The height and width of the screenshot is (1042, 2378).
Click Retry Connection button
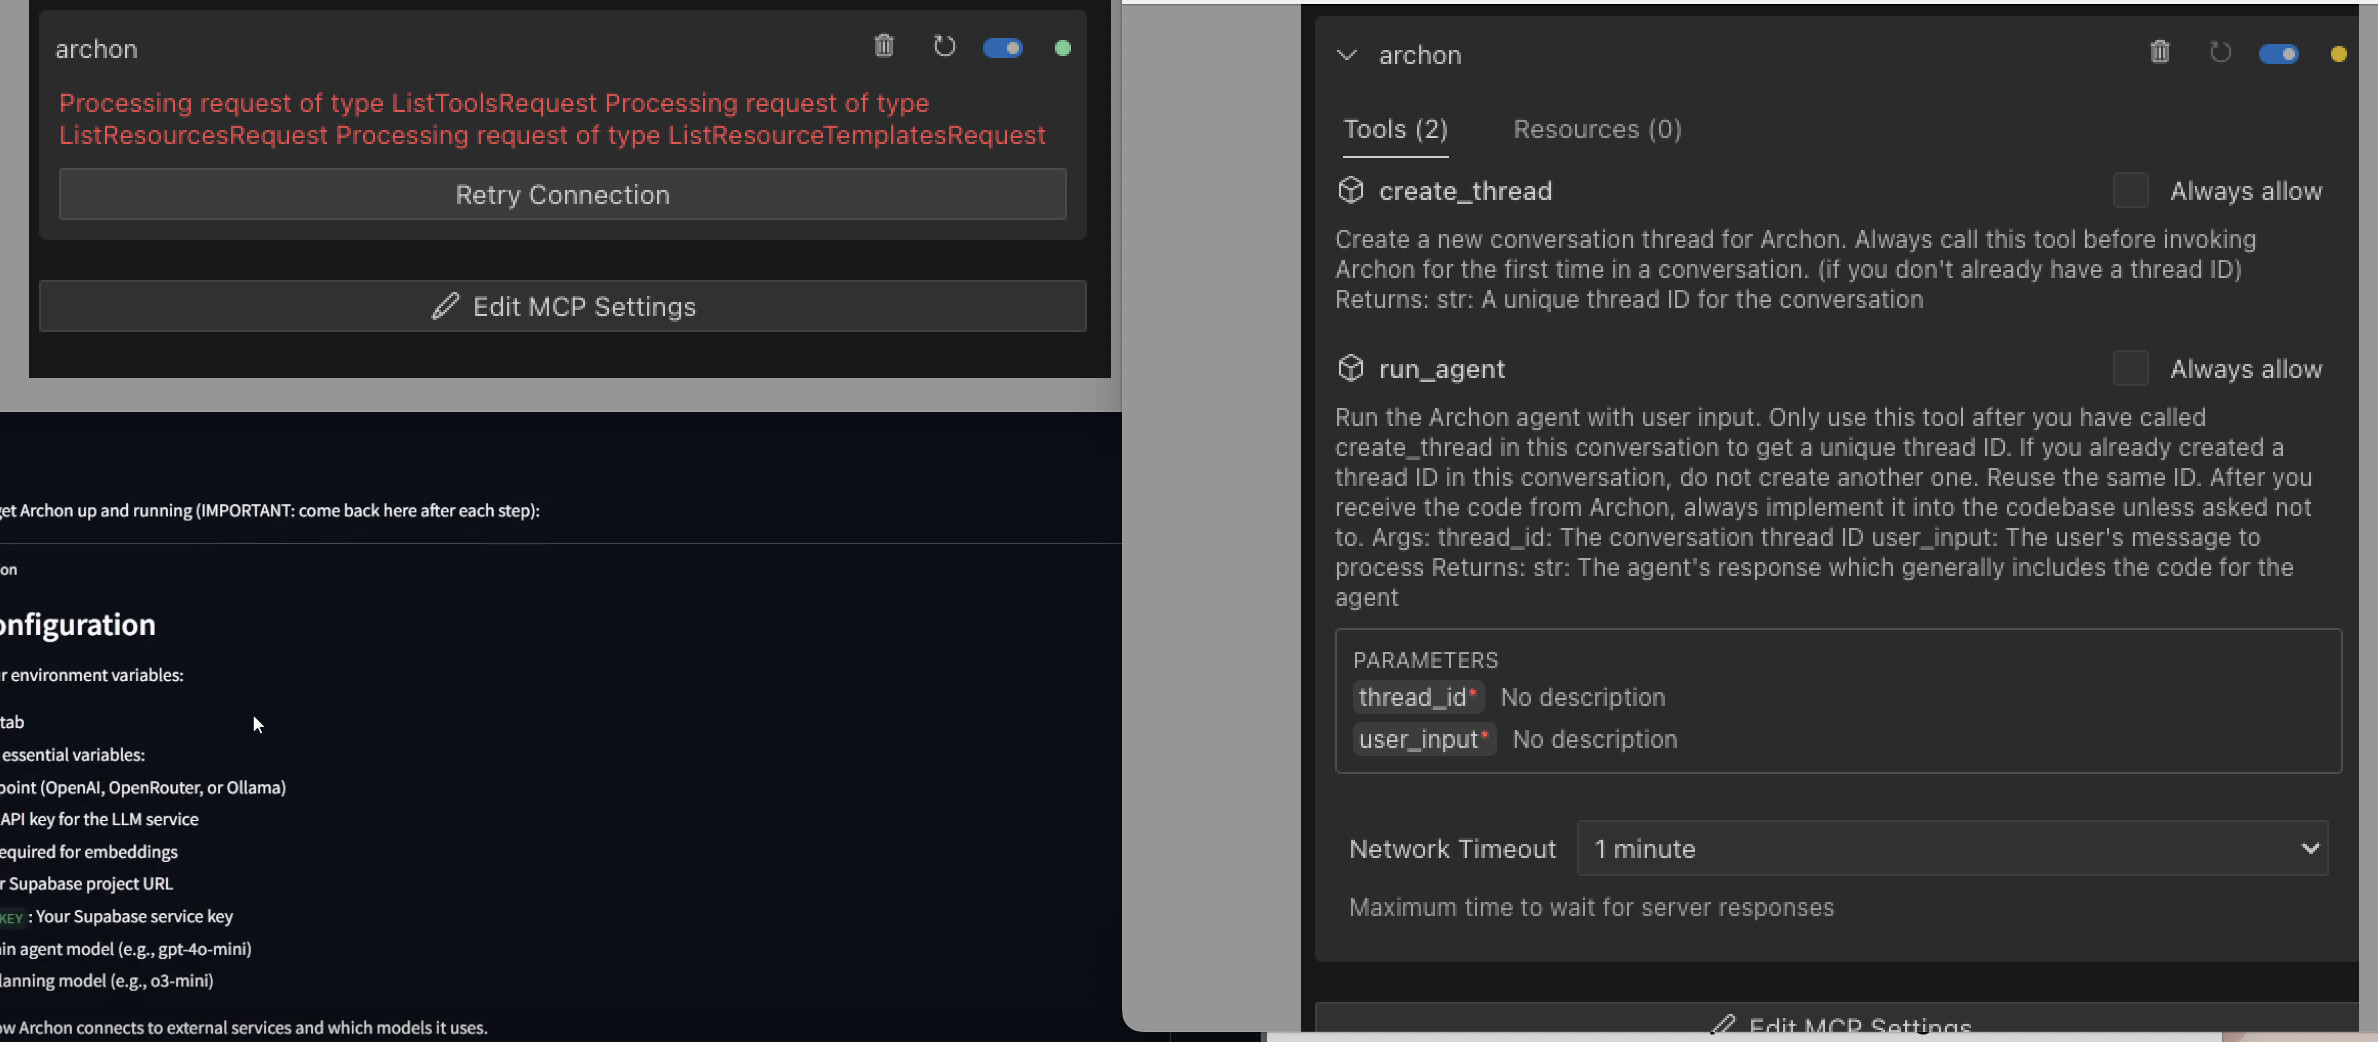pyautogui.click(x=562, y=194)
